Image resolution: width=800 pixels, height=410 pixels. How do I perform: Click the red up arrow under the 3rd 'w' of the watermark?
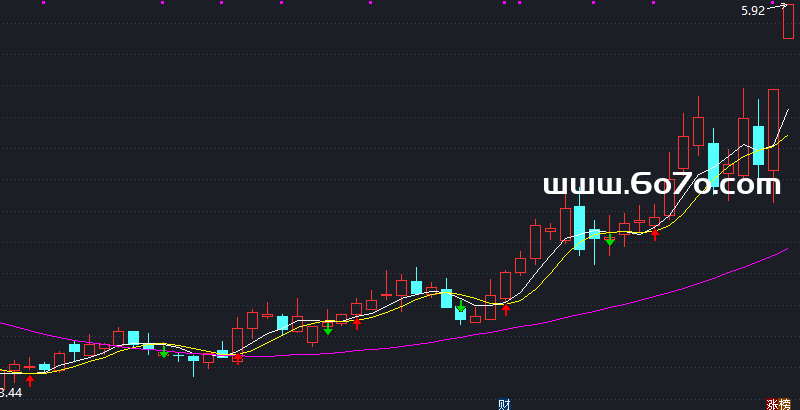655,234
